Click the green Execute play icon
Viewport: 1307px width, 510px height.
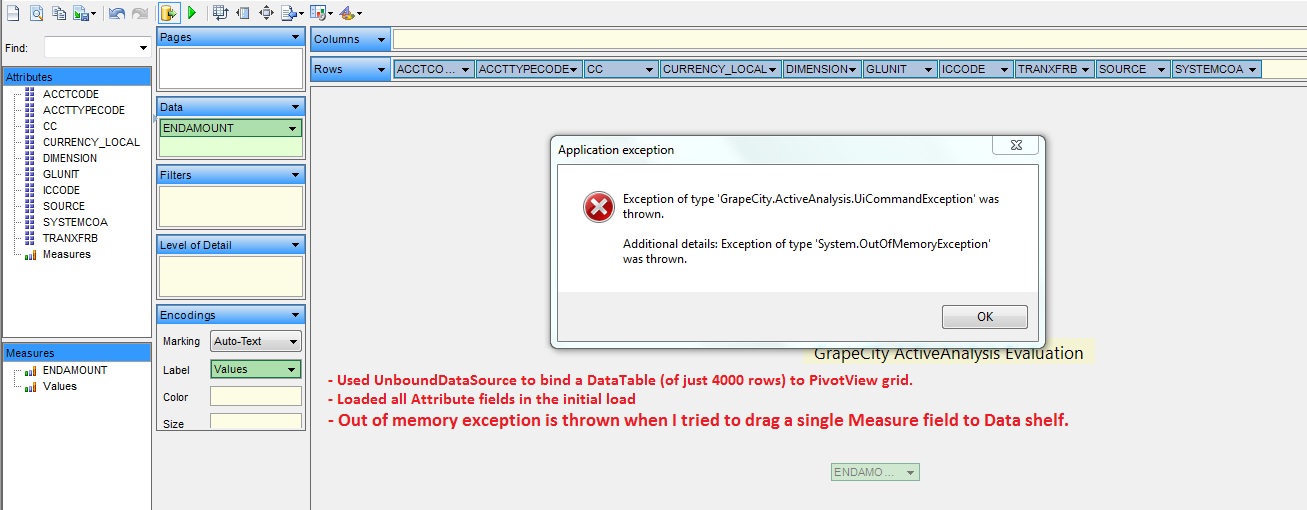click(x=191, y=13)
